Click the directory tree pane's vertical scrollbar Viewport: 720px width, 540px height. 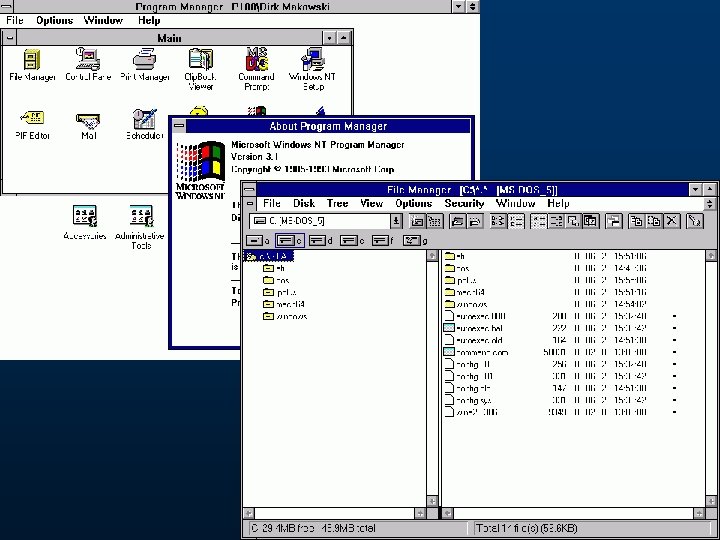tap(432, 380)
